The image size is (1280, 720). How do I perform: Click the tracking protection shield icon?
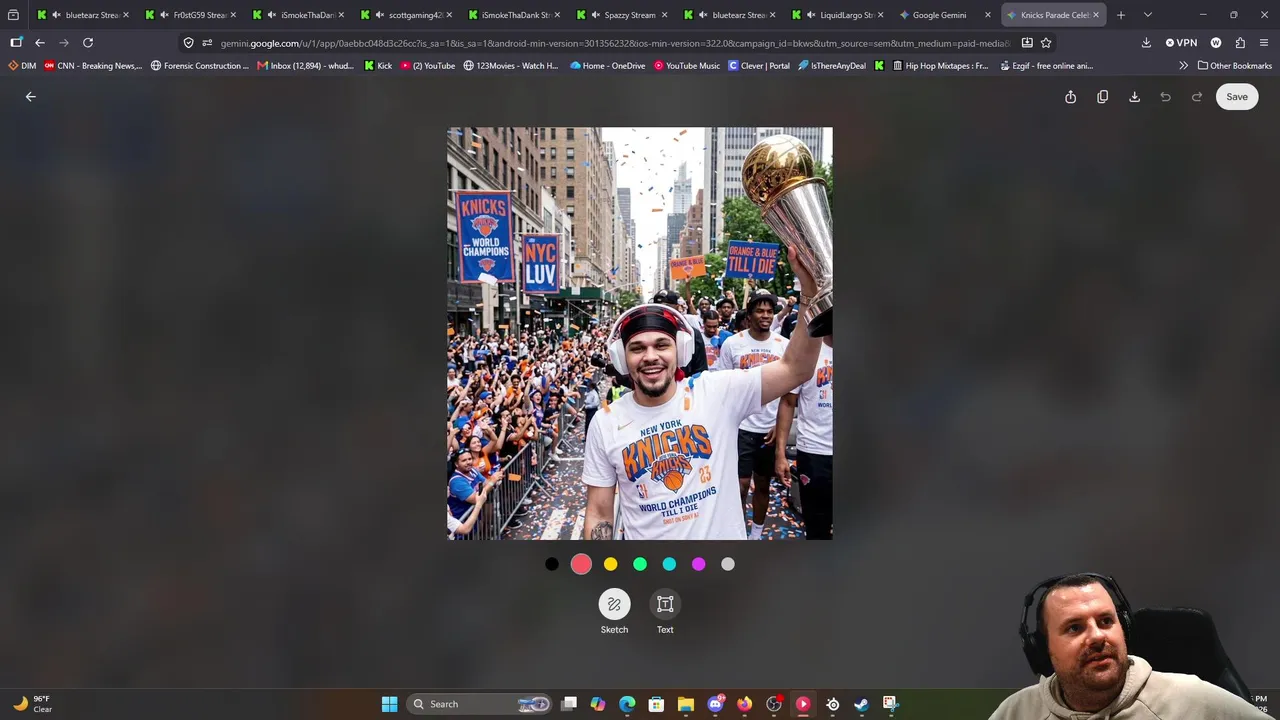(188, 43)
